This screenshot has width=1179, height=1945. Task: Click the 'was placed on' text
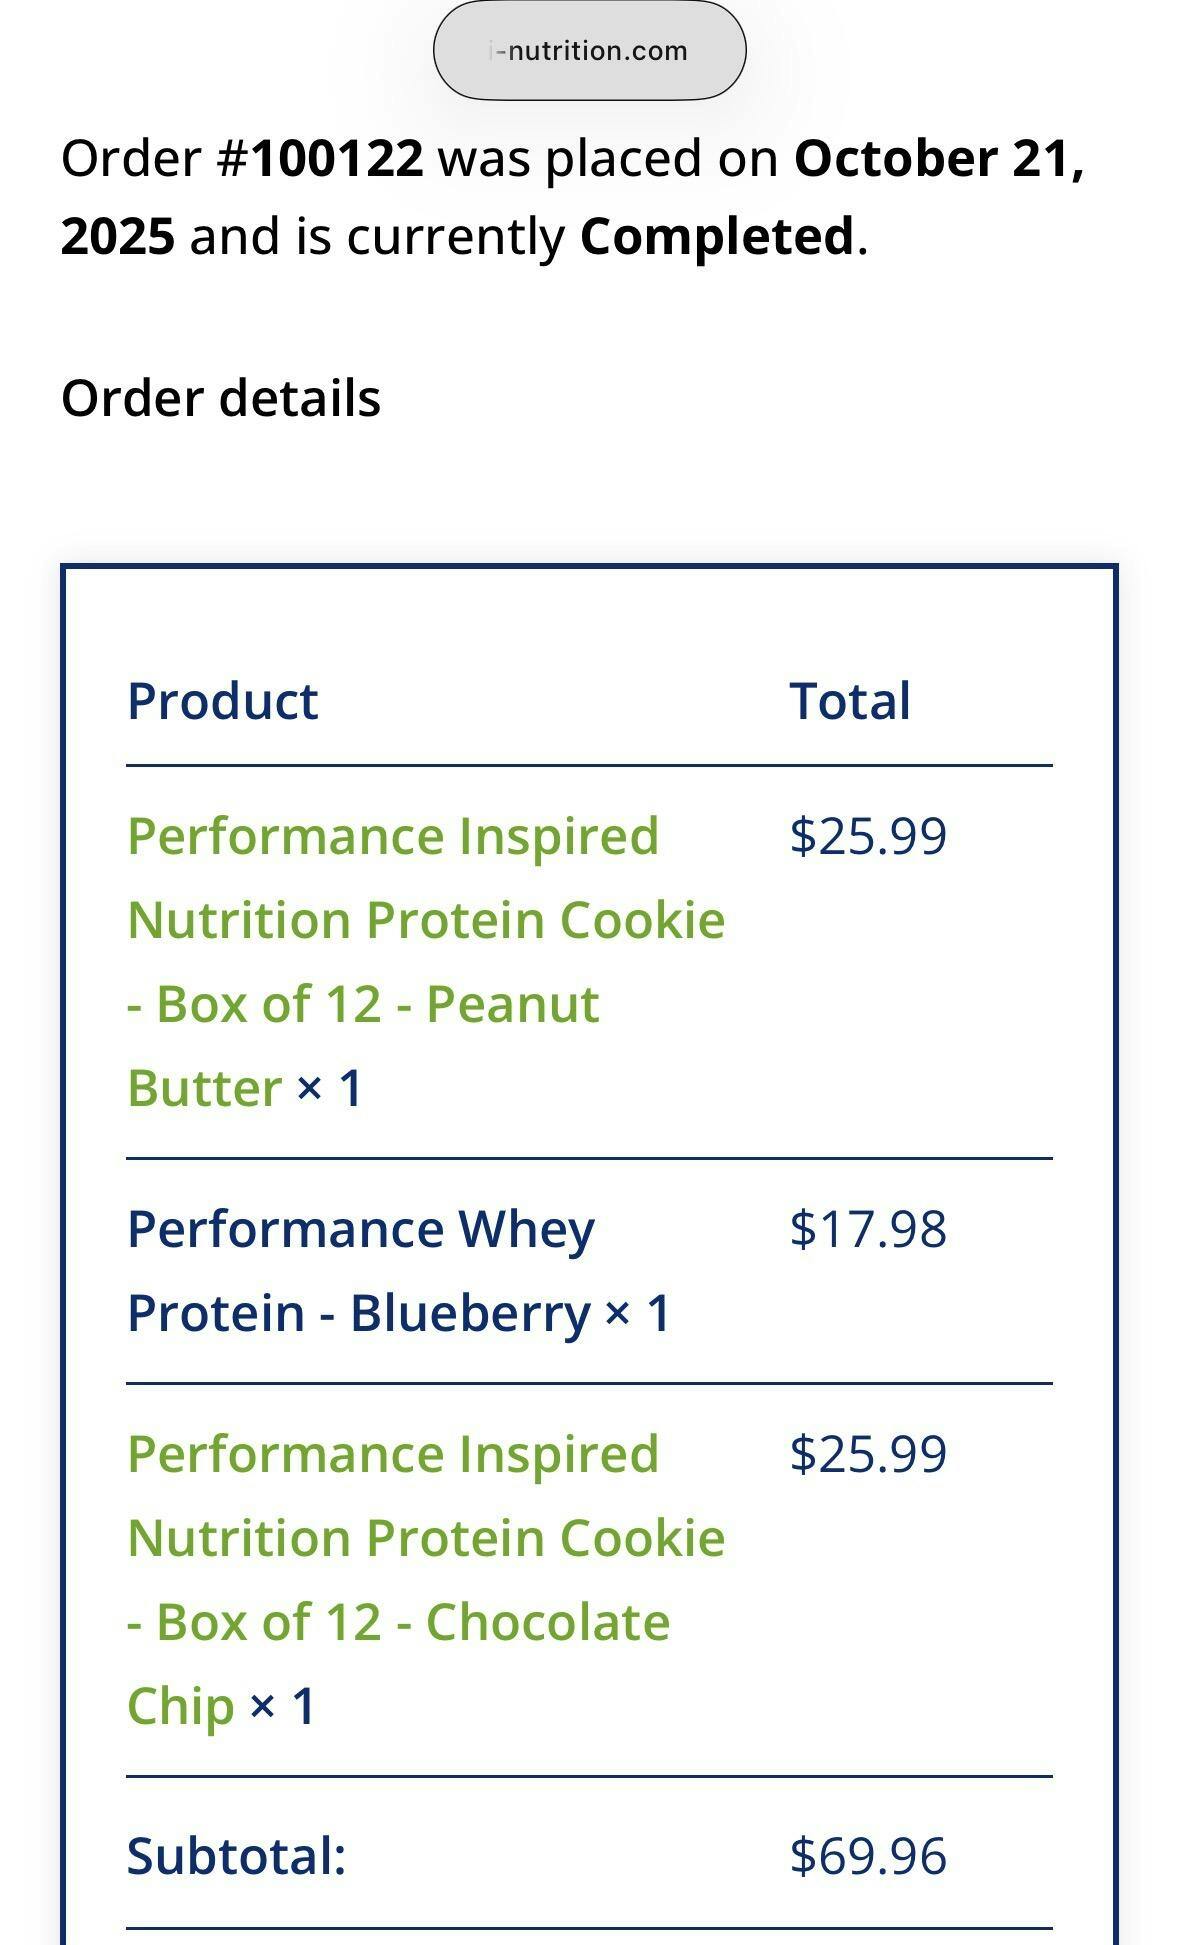[608, 158]
